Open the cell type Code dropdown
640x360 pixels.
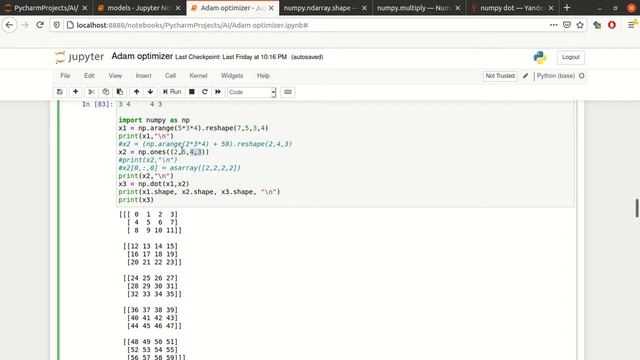(x=252, y=92)
